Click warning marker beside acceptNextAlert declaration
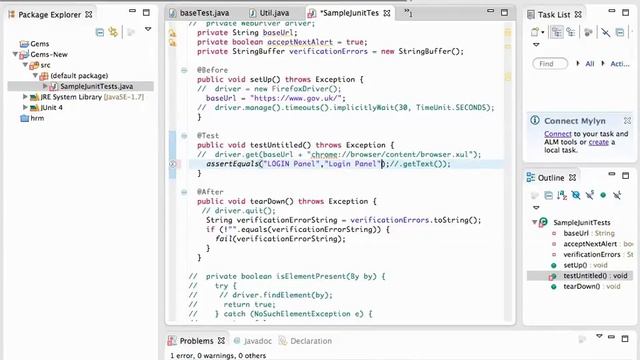This screenshot has height=360, width=640. click(x=173, y=42)
